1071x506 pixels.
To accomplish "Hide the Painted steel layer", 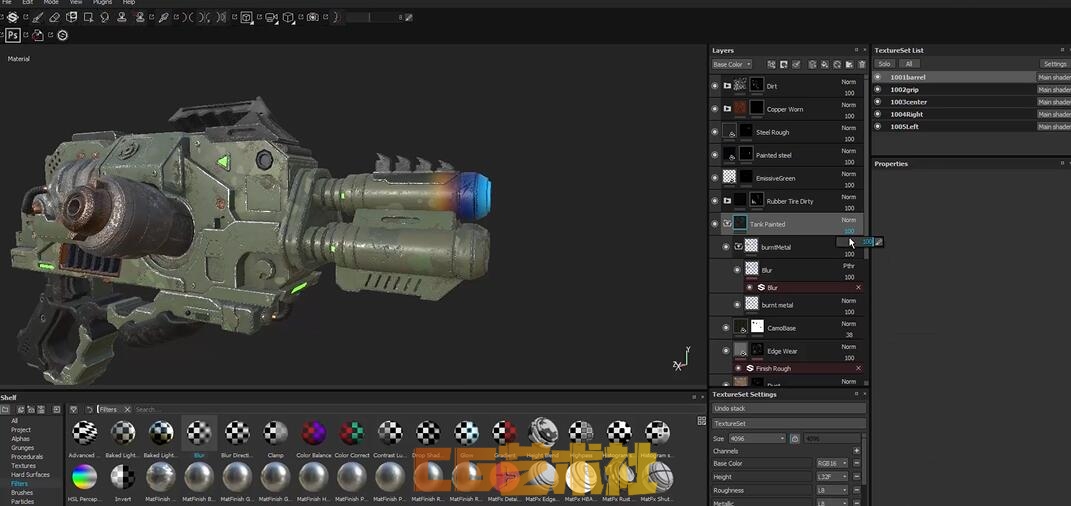I will click(x=714, y=155).
